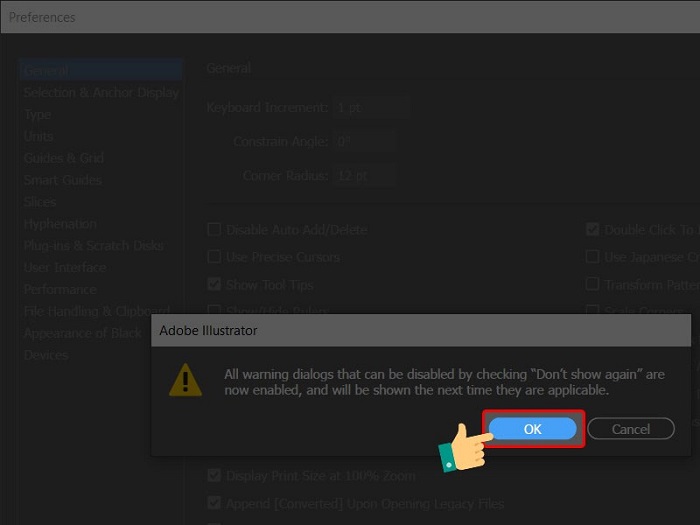This screenshot has width=700, height=525.
Task: Open the Type preferences section
Action: [37, 115]
